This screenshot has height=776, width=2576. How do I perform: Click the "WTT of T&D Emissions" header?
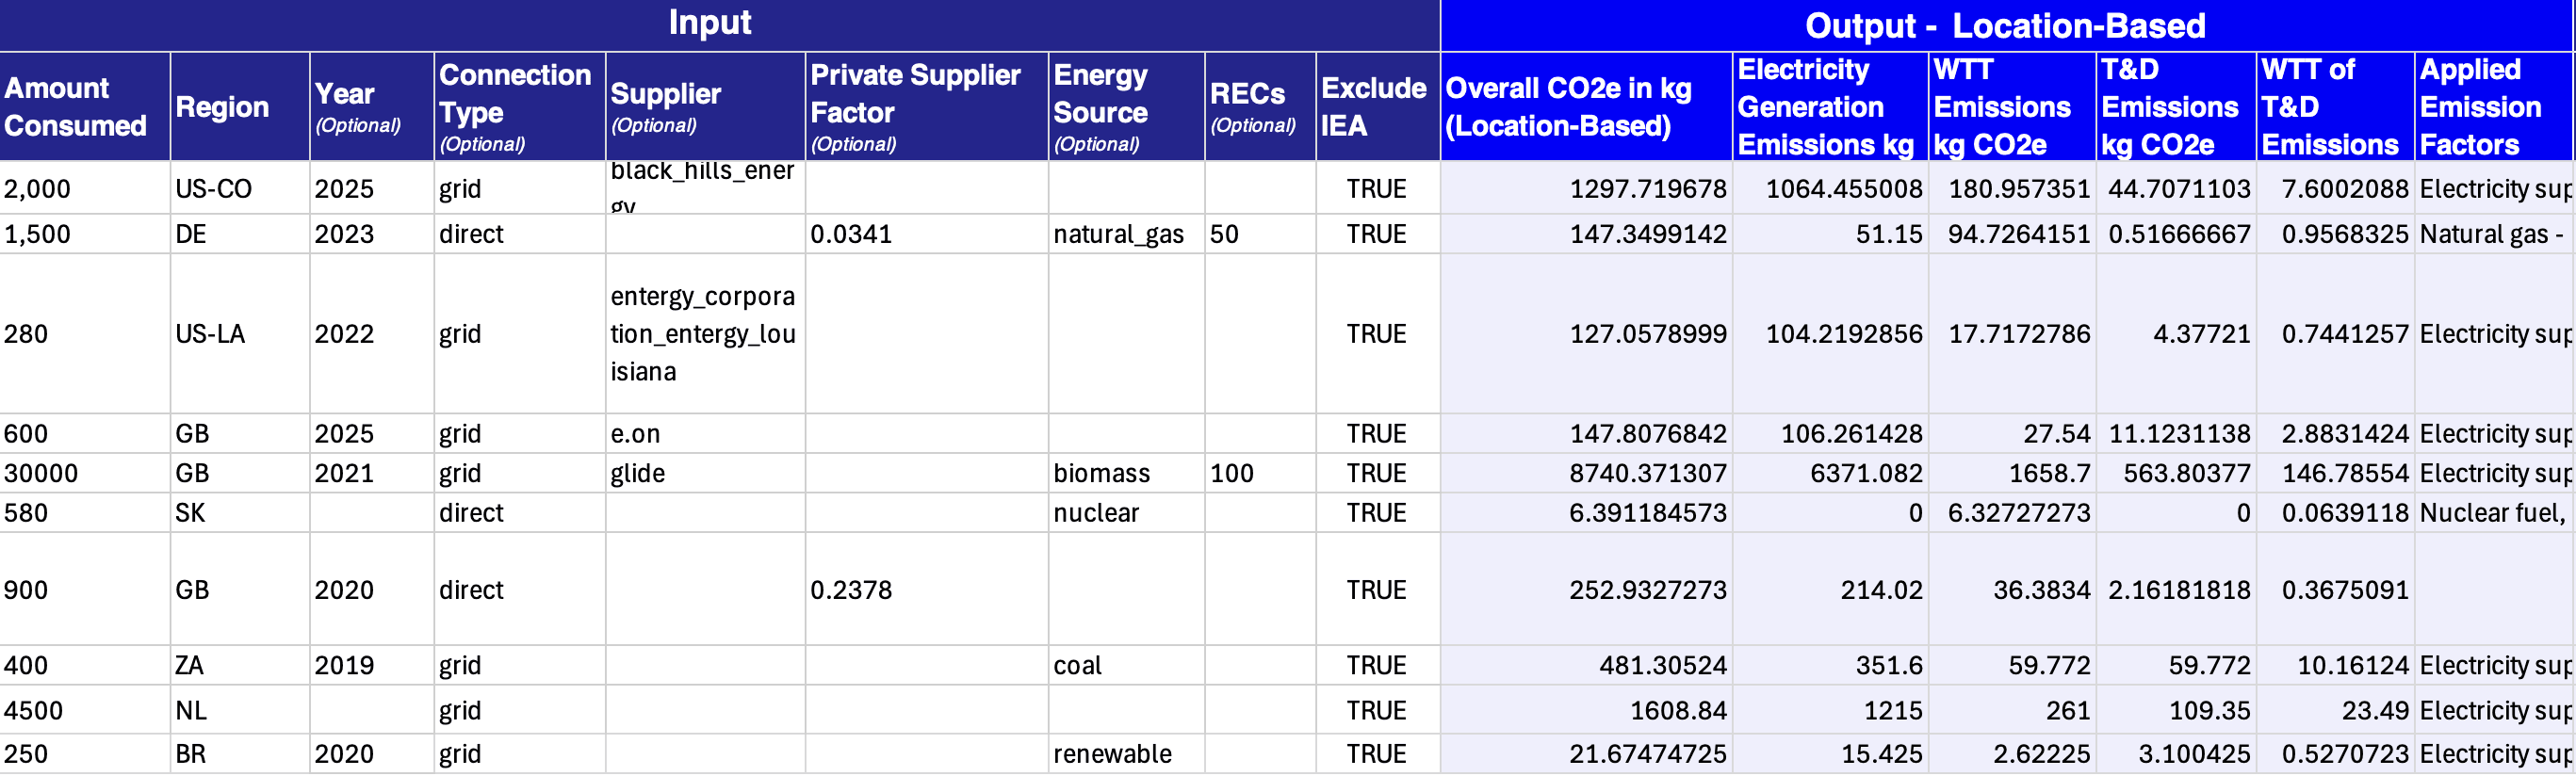pos(2332,107)
